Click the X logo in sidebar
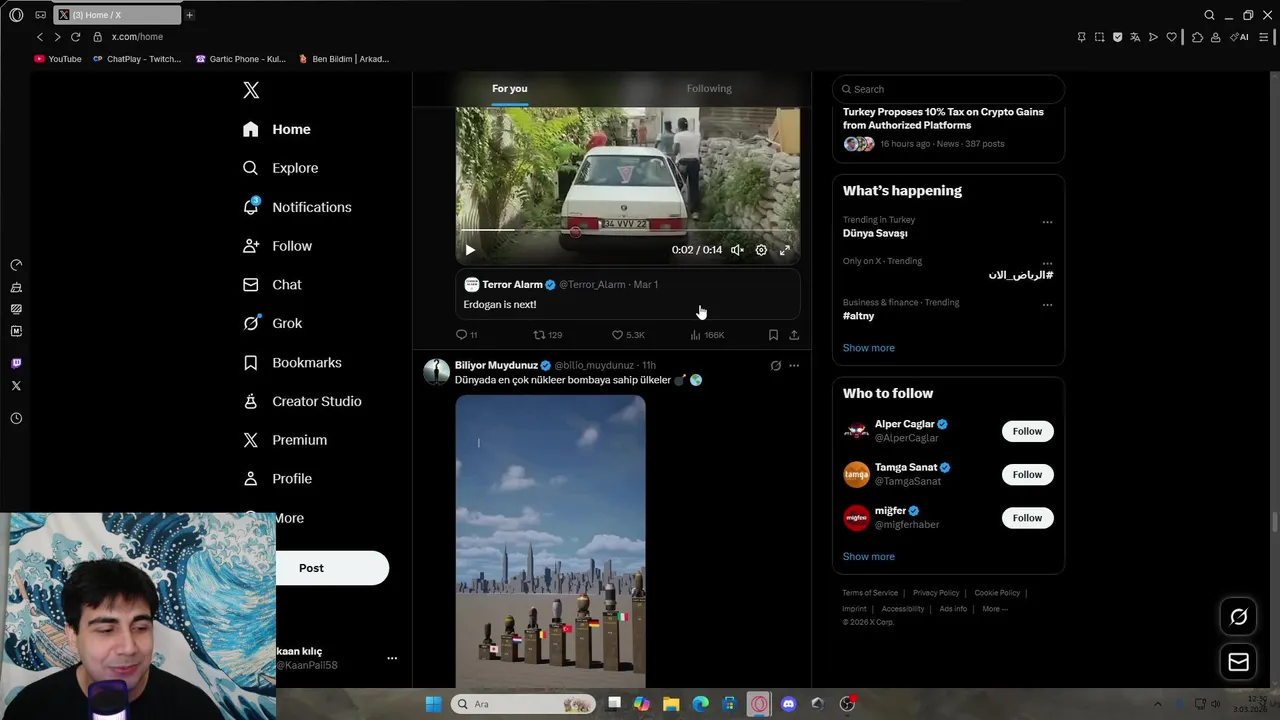The width and height of the screenshot is (1280, 720). [251, 90]
